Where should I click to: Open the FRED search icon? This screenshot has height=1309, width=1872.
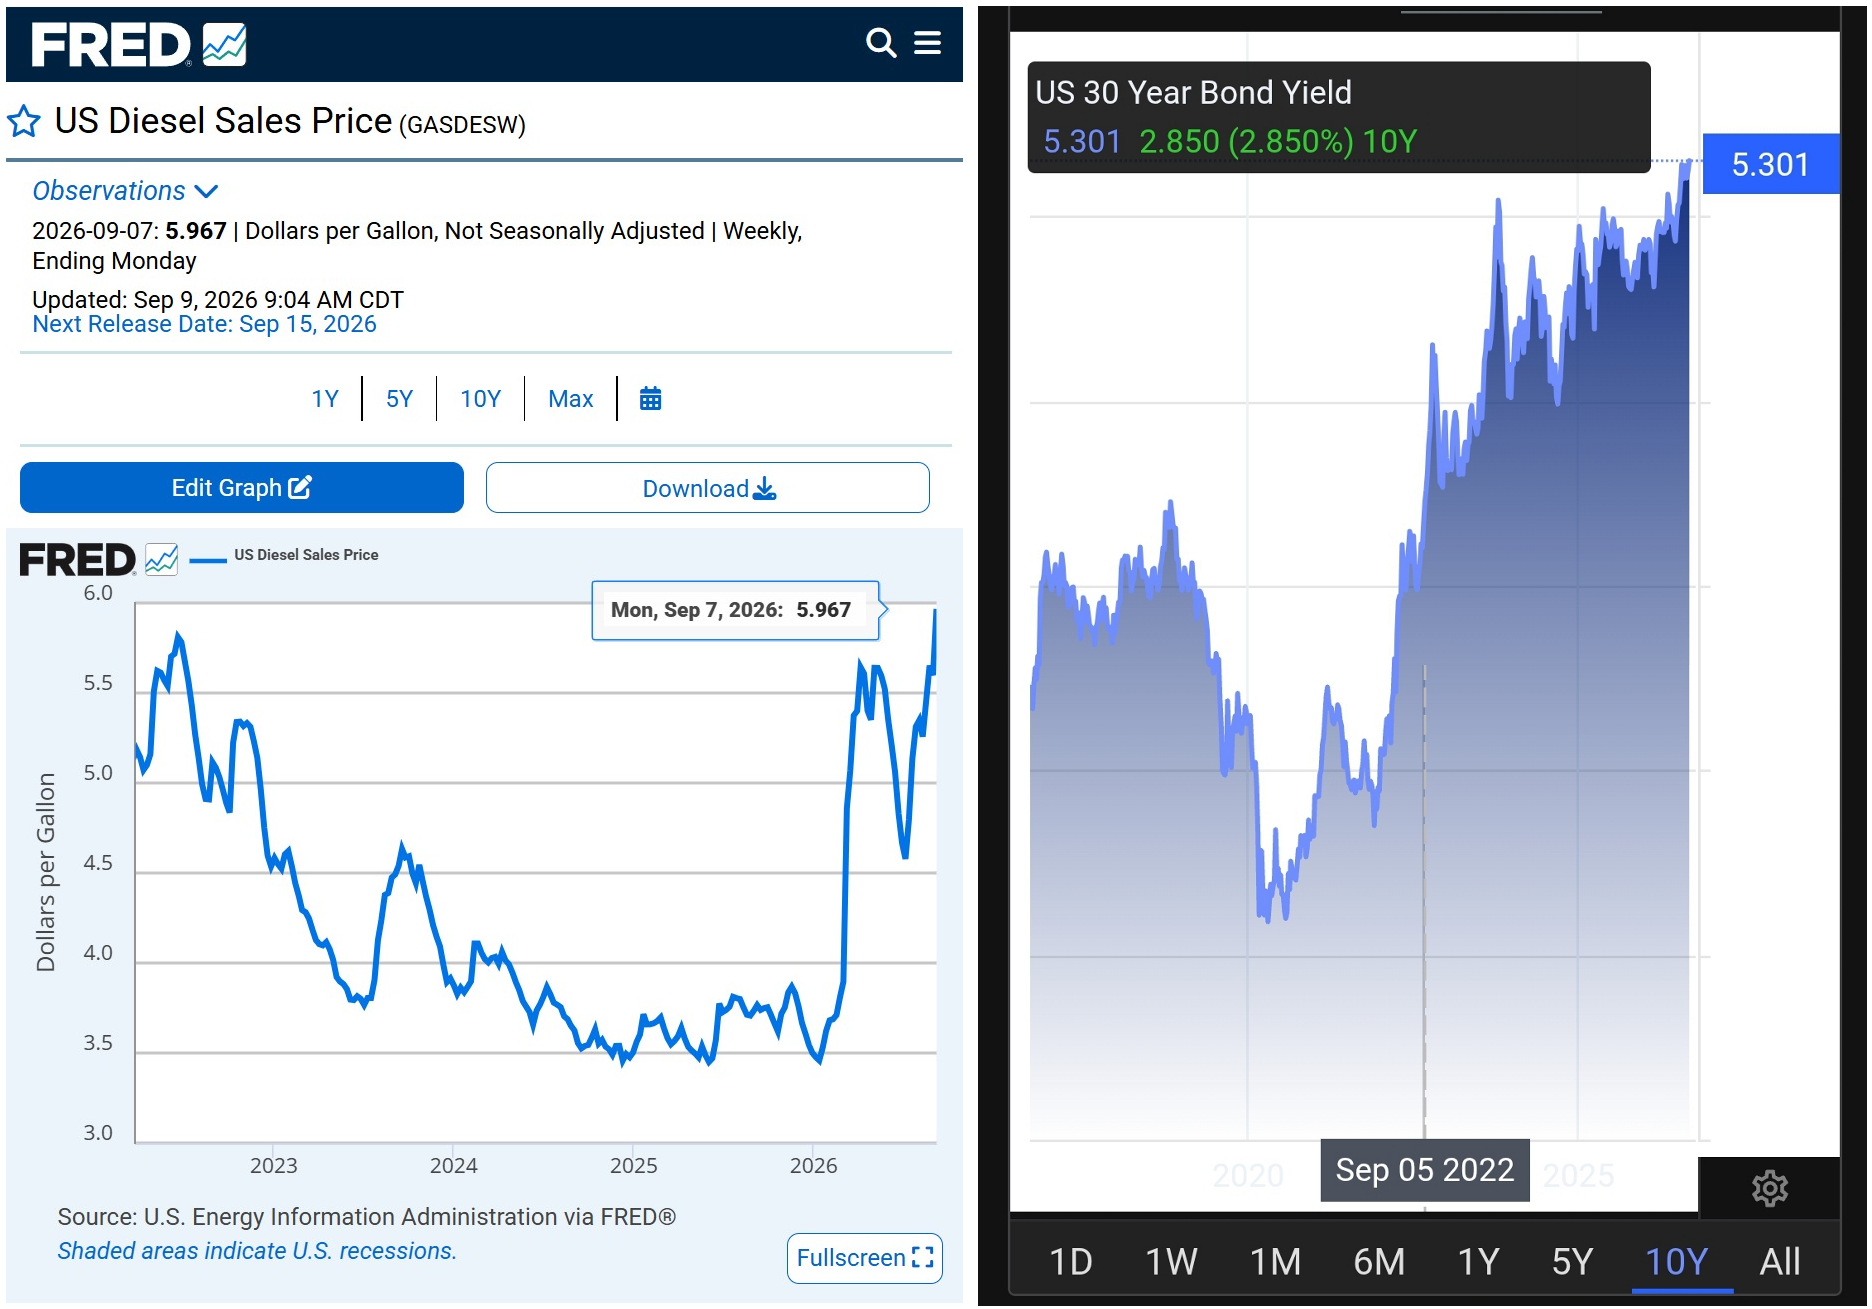tap(880, 43)
